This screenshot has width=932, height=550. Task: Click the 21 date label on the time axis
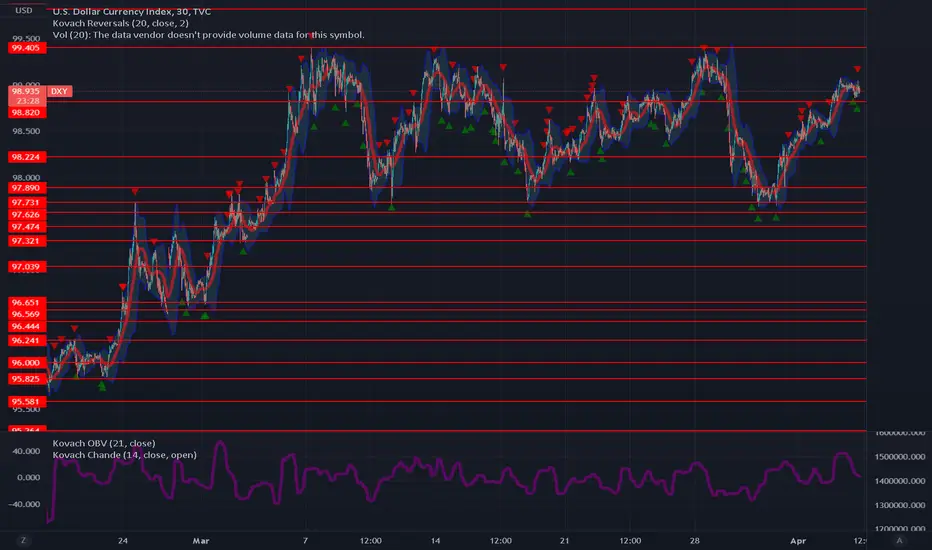pyautogui.click(x=564, y=540)
